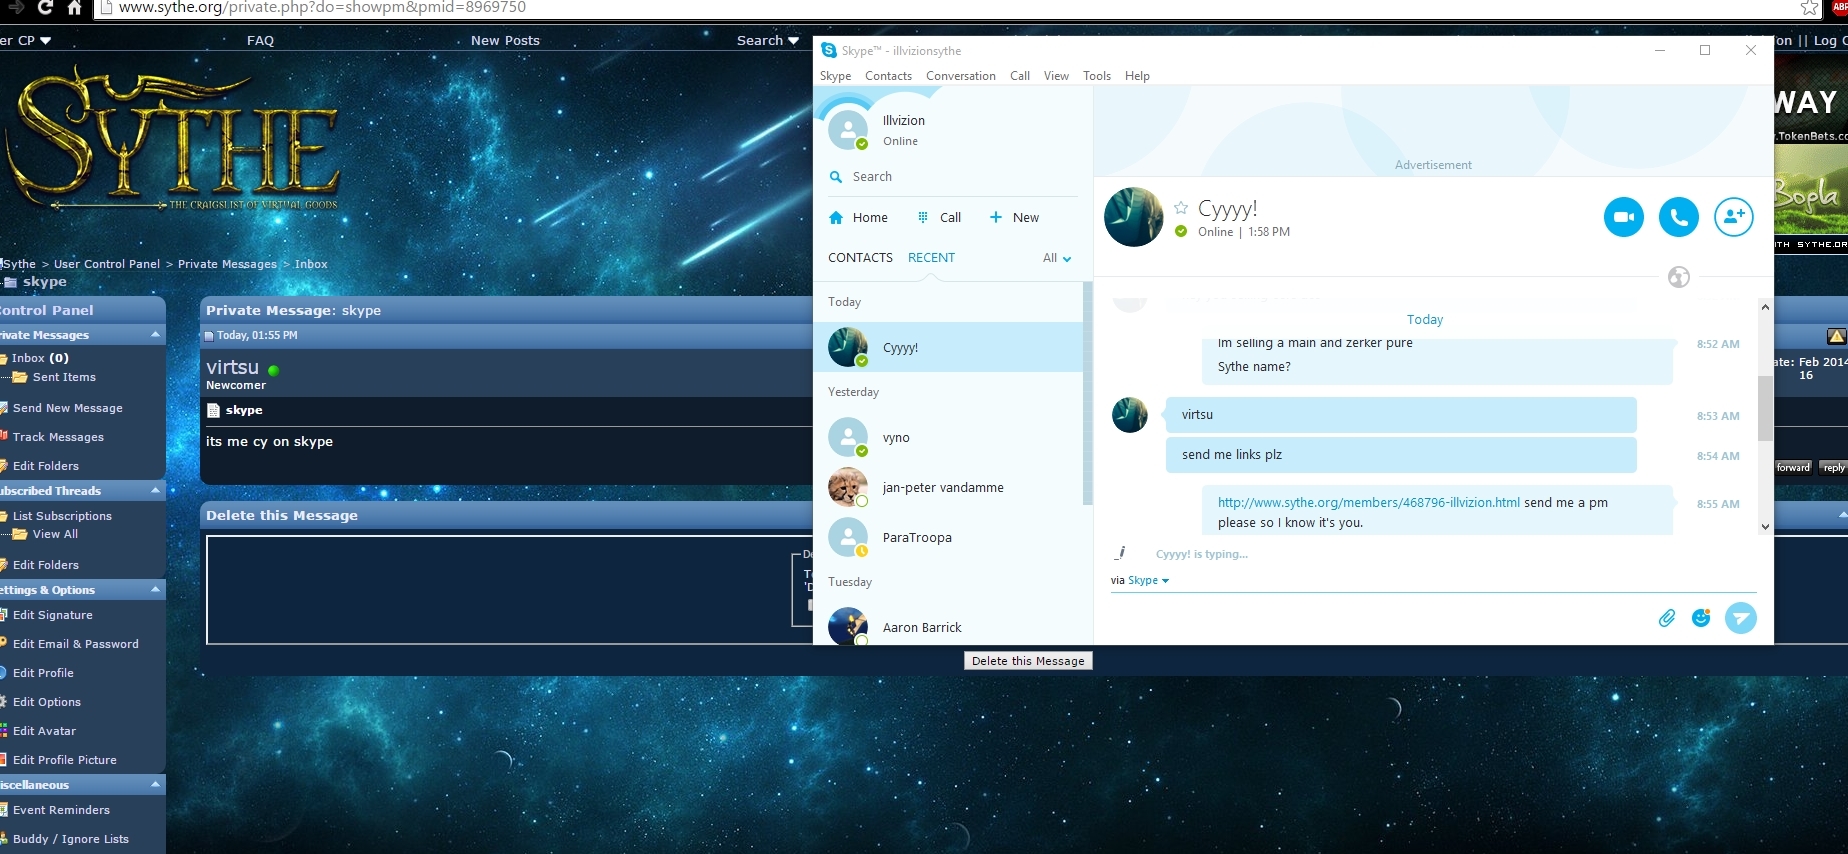1848x854 pixels.
Task: Open jan-peter vandamme conversation
Action: 948,487
